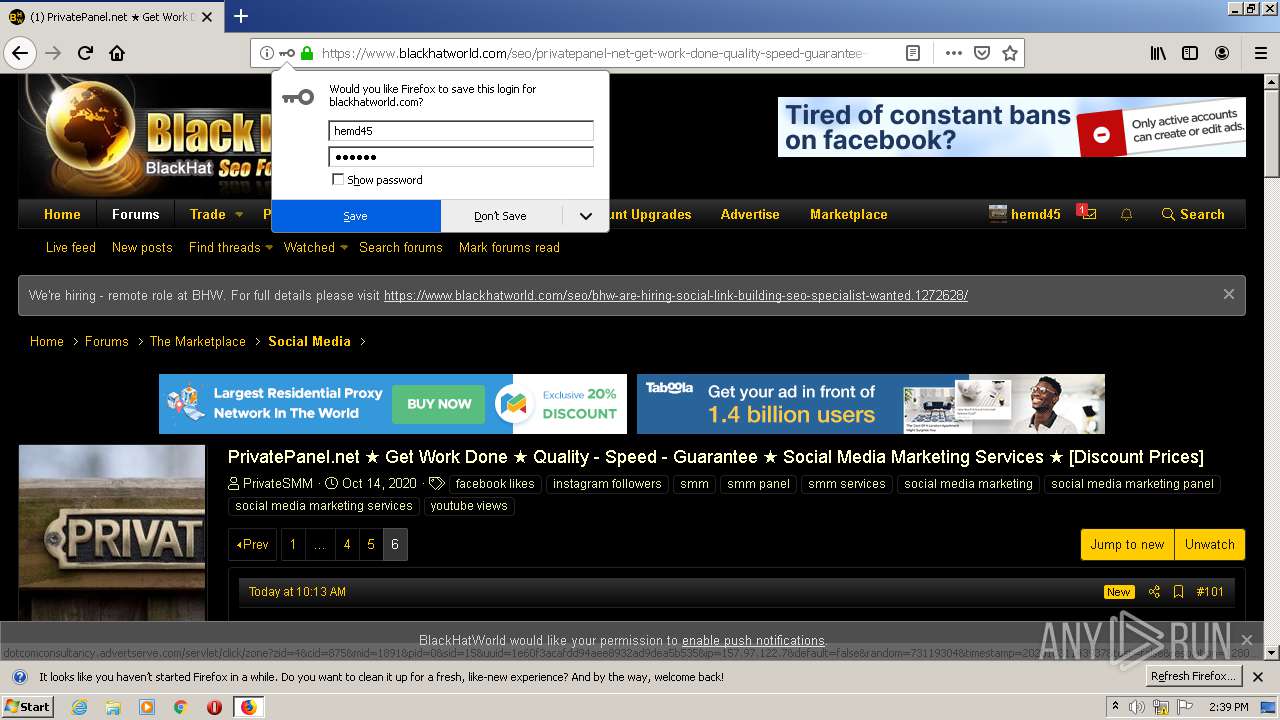Screen dimensions: 1280x720
Task: Expand the Trade menu dropdown arrow
Action: (239, 214)
